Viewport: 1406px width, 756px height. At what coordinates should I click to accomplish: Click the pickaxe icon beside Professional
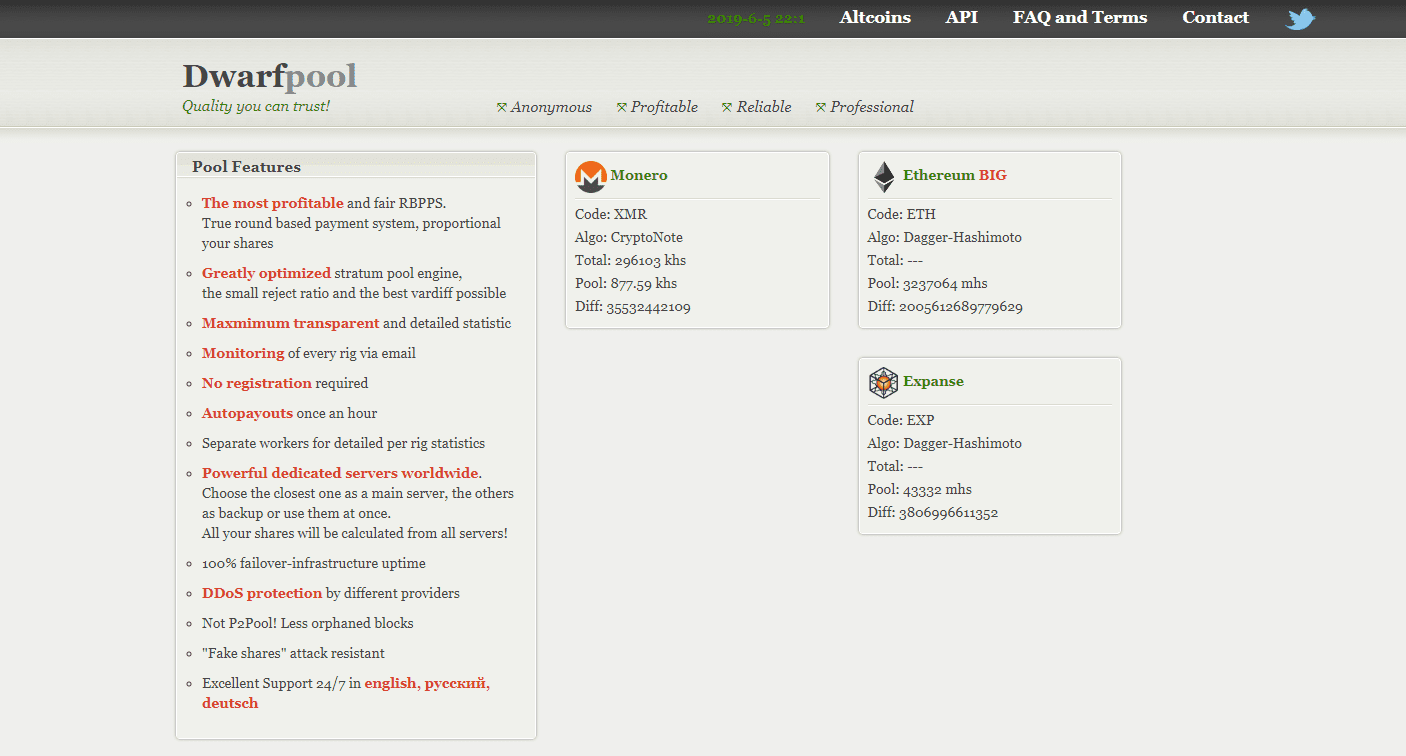click(x=821, y=107)
